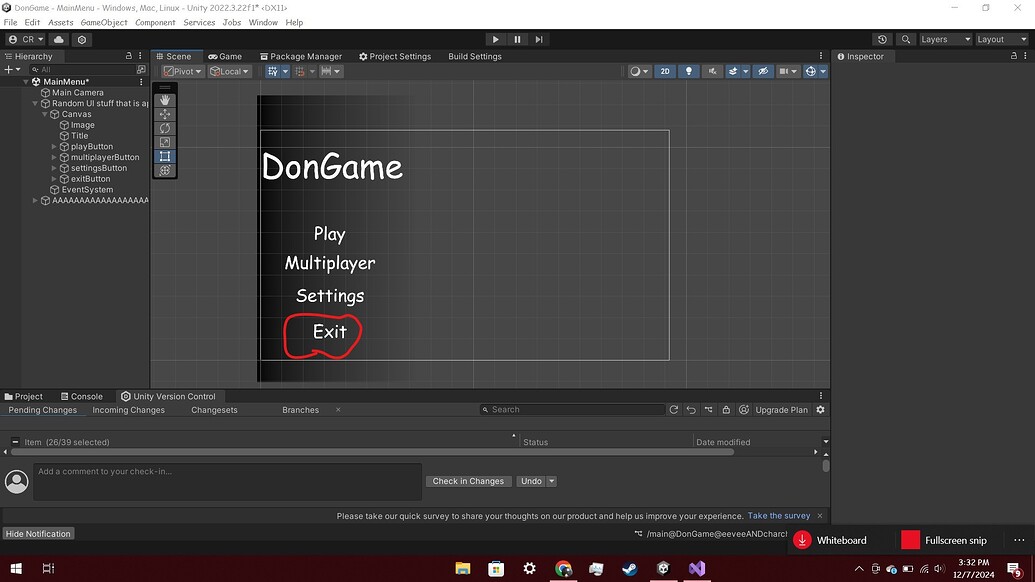Image resolution: width=1035 pixels, height=582 pixels.
Task: Toggle 2D view mode in the Scene toolbar
Action: click(x=664, y=71)
